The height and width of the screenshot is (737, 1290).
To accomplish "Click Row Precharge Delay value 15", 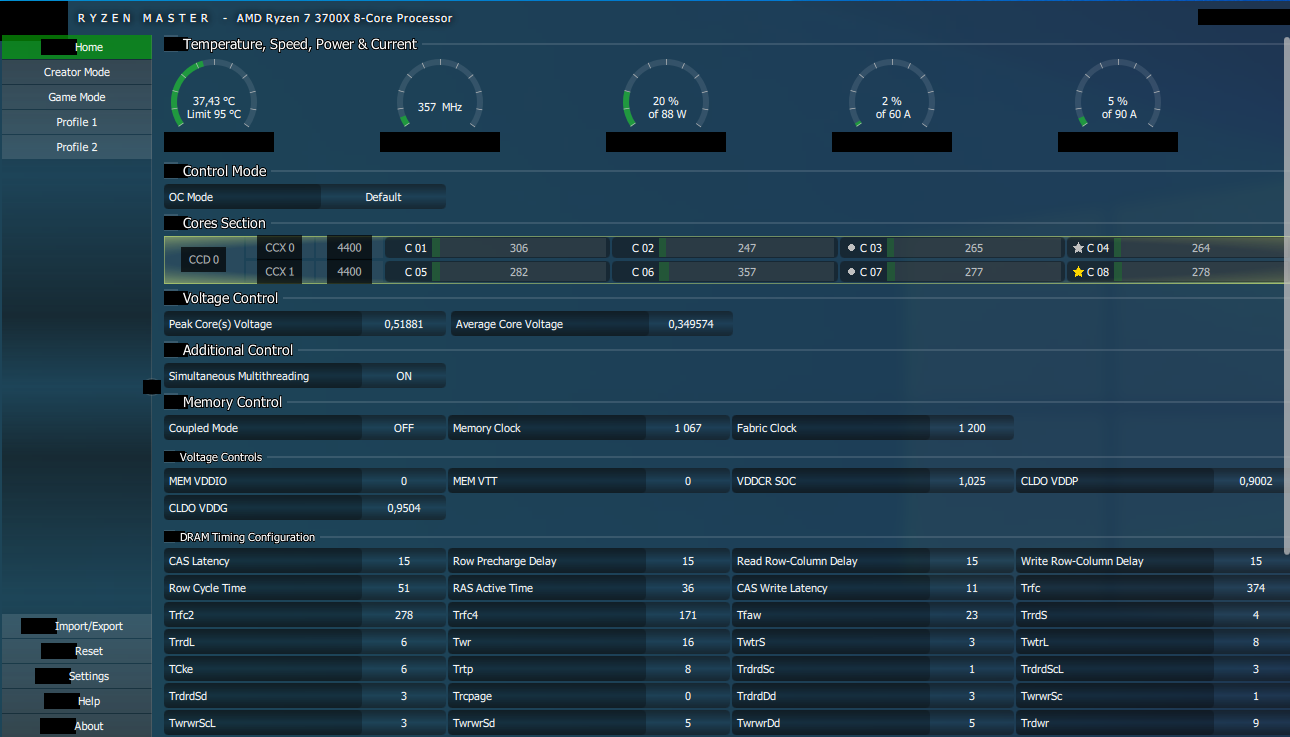I will coord(688,561).
